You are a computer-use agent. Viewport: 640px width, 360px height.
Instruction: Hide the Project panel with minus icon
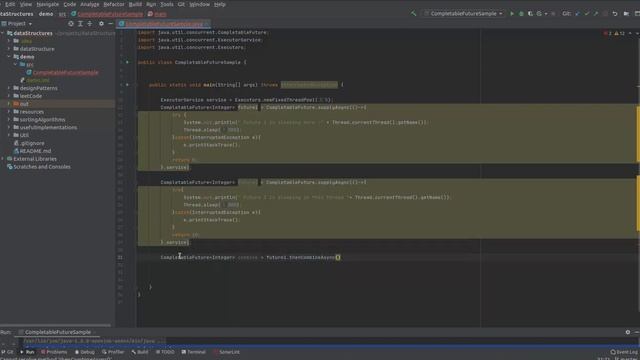pos(110,24)
